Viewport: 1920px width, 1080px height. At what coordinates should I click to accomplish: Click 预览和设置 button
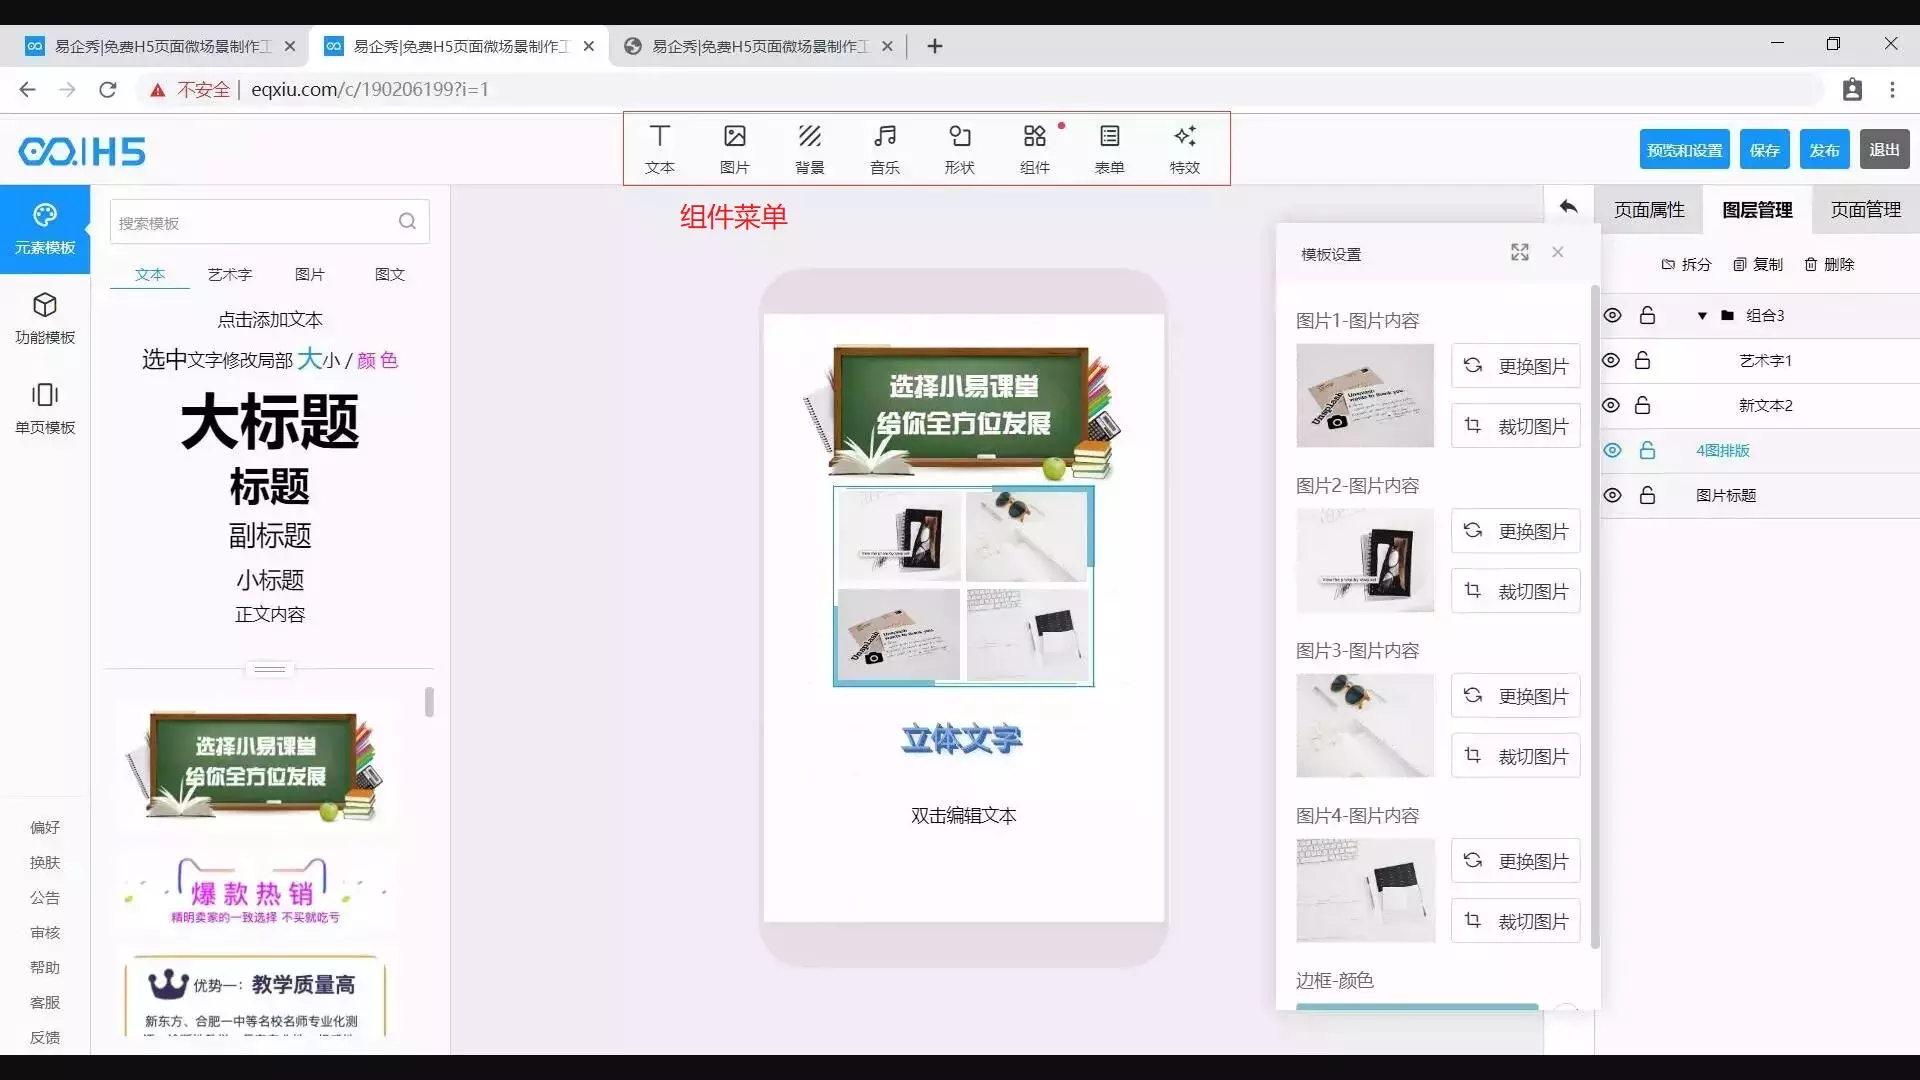(1685, 150)
